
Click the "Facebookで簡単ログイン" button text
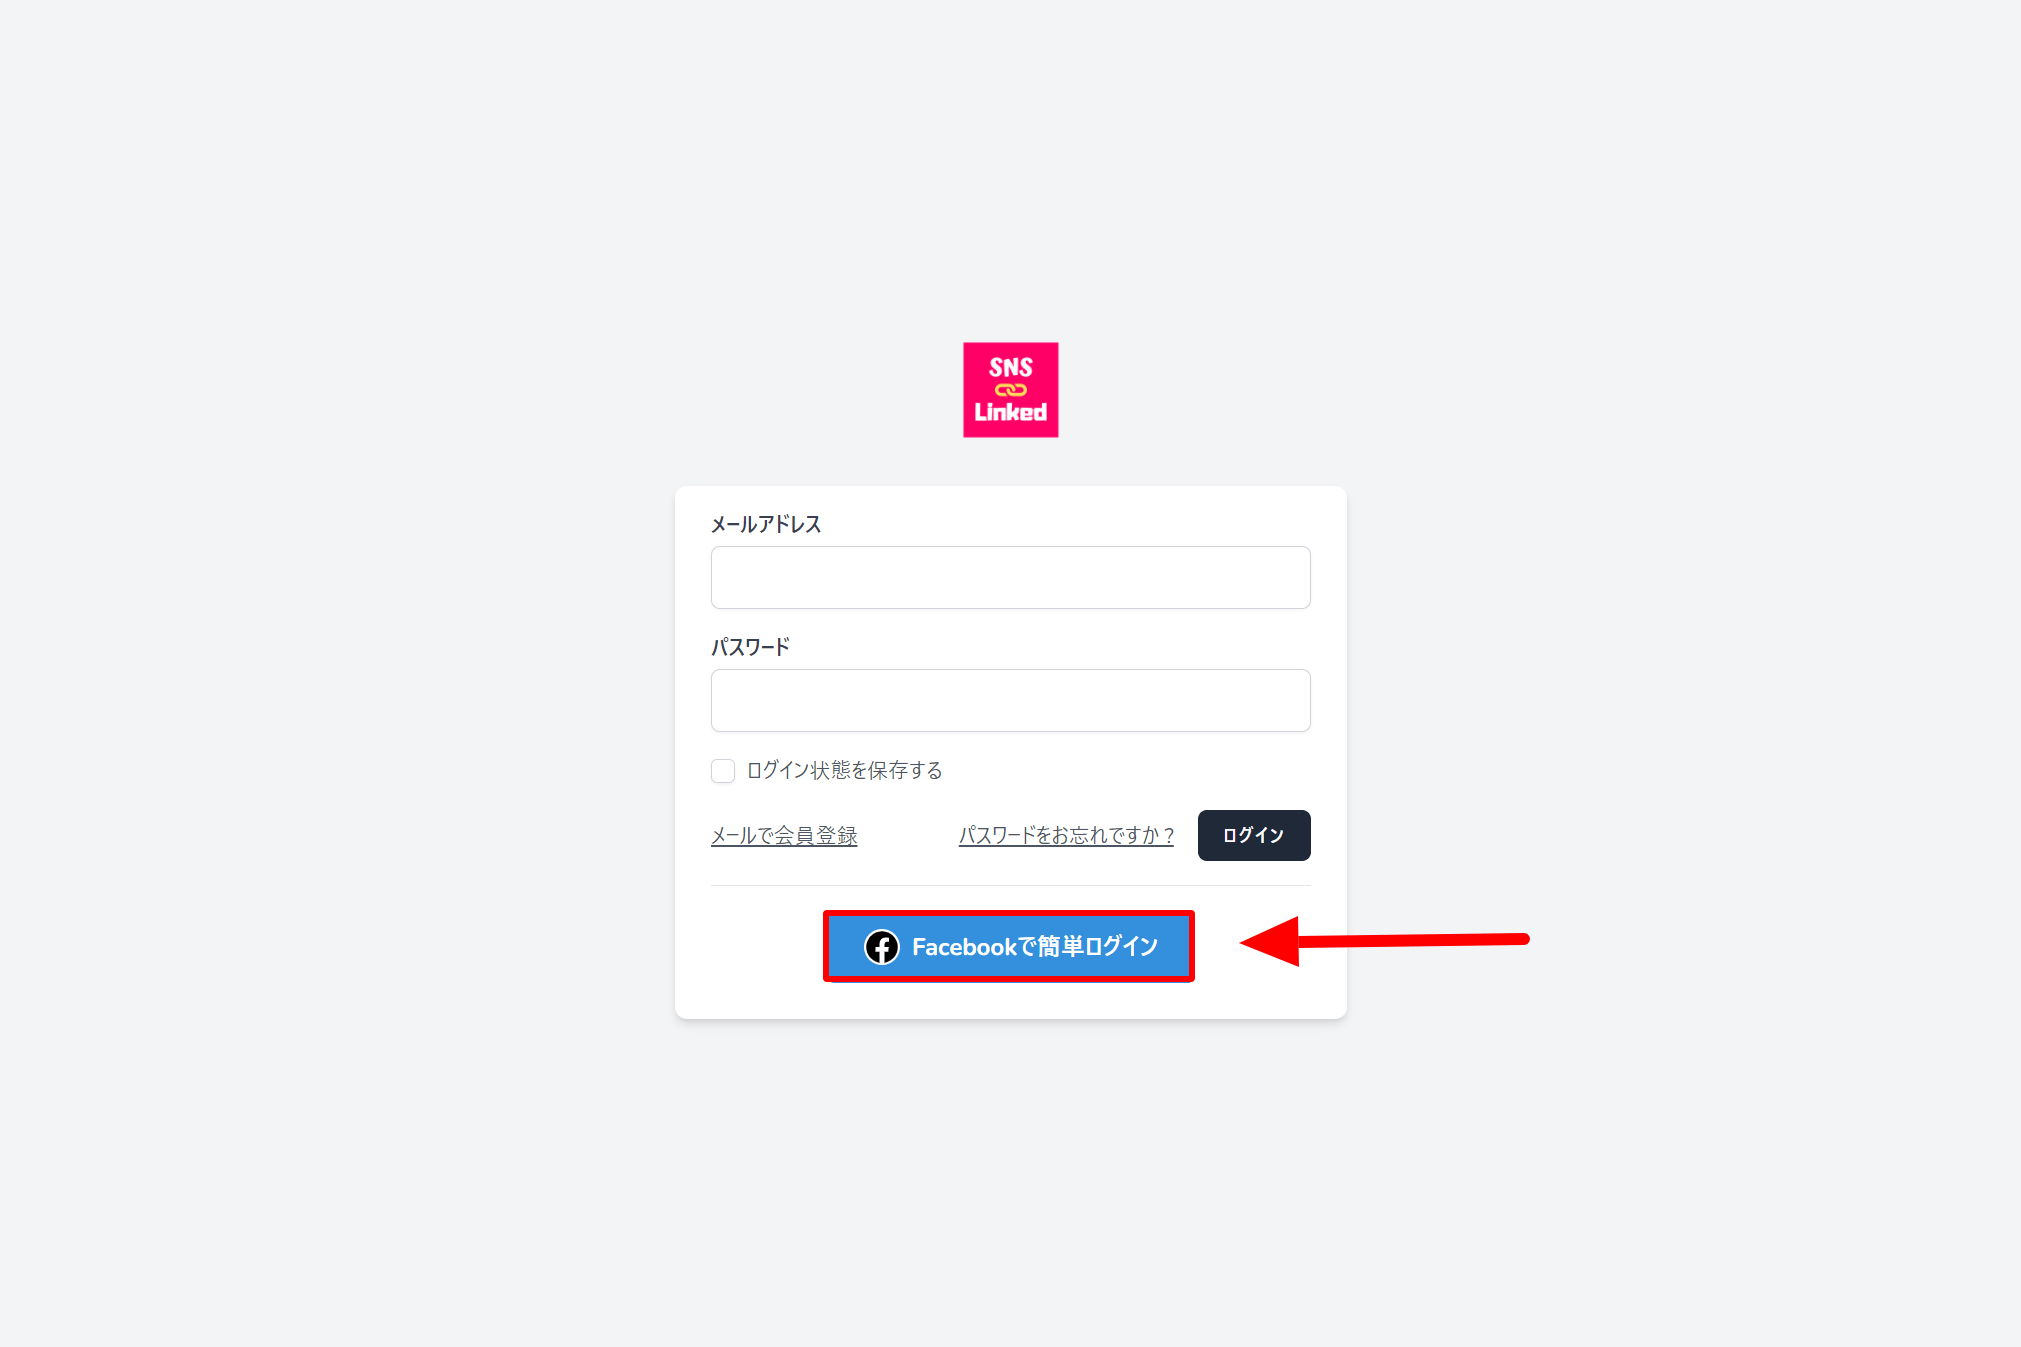(1035, 947)
